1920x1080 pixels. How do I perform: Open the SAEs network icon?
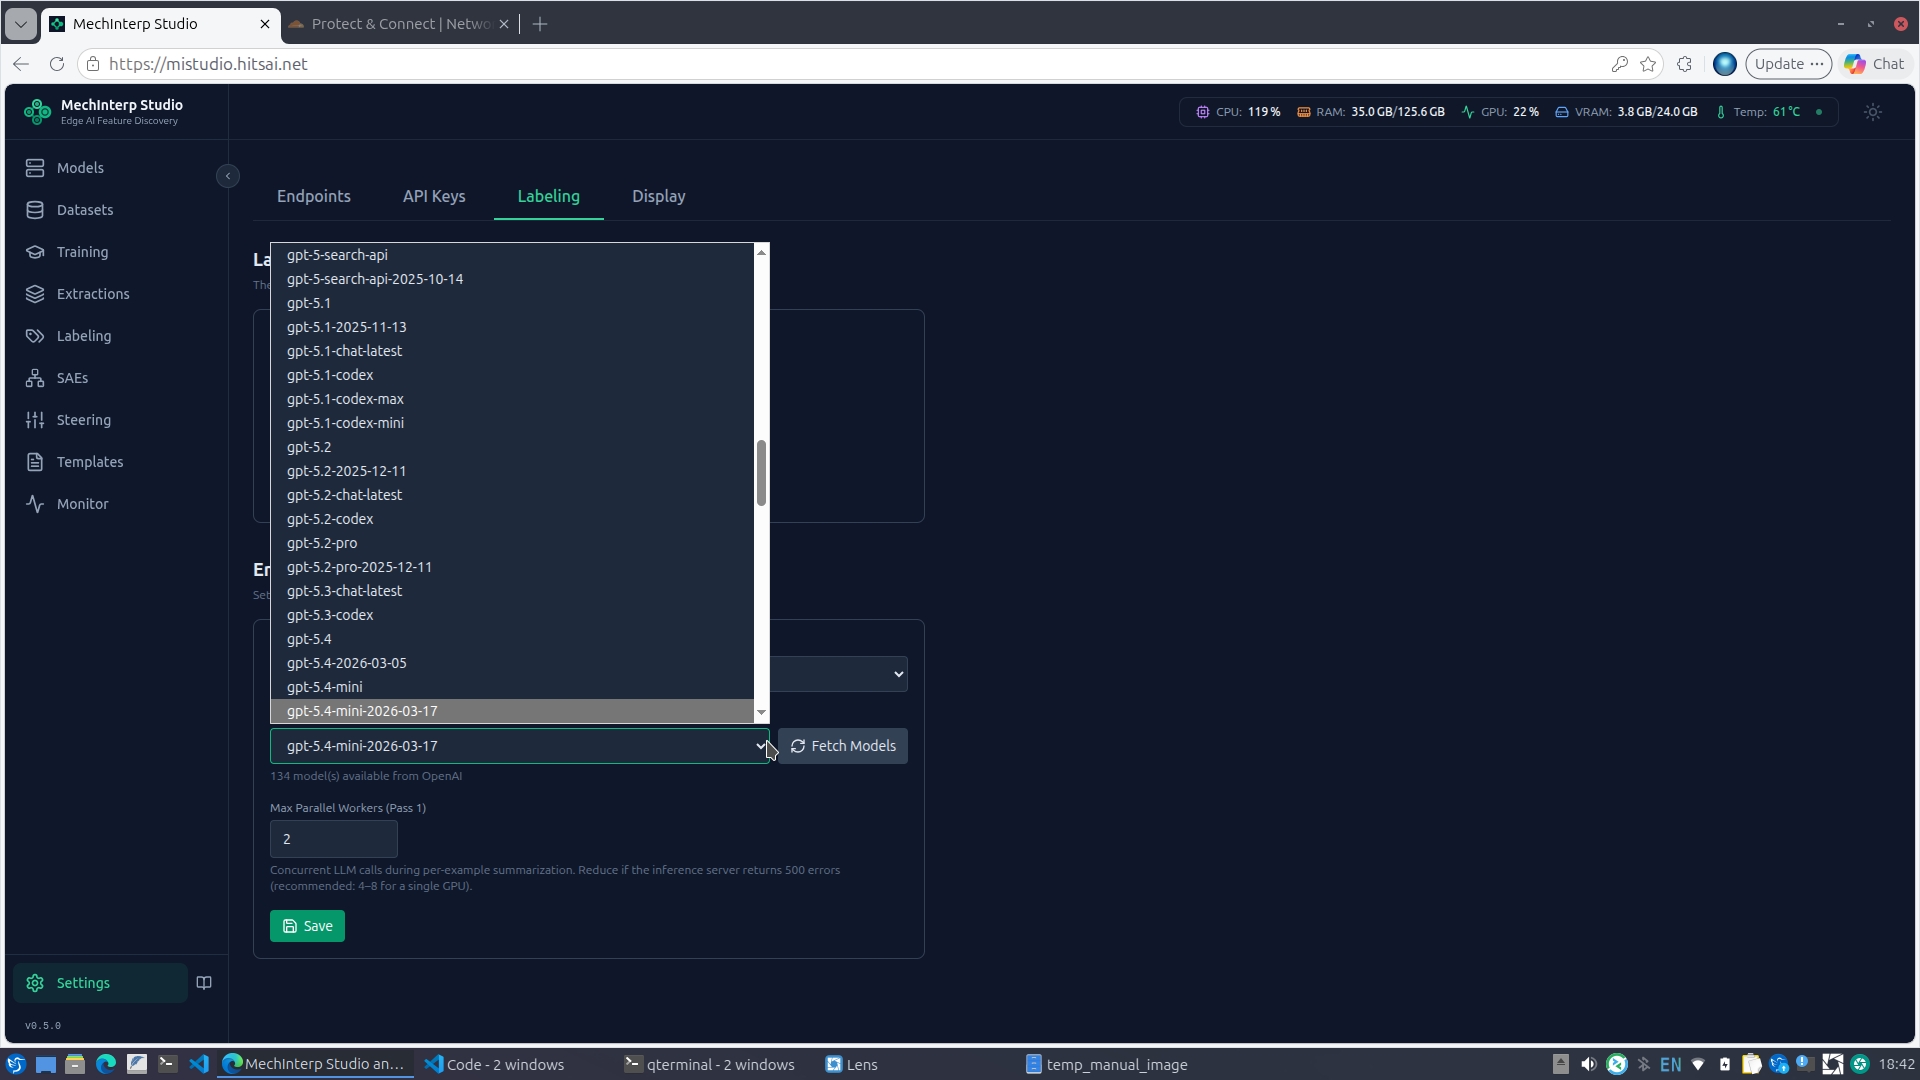coord(35,378)
